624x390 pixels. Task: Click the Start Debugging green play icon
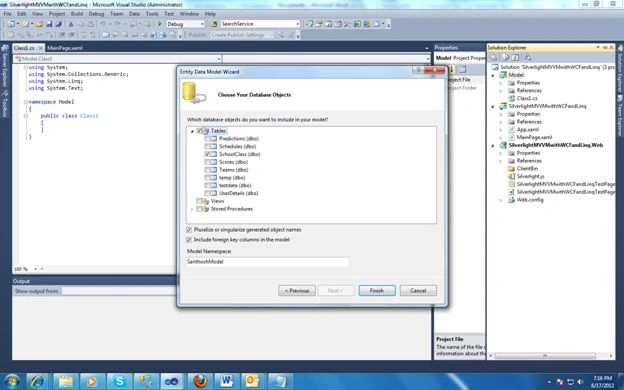tap(160, 24)
